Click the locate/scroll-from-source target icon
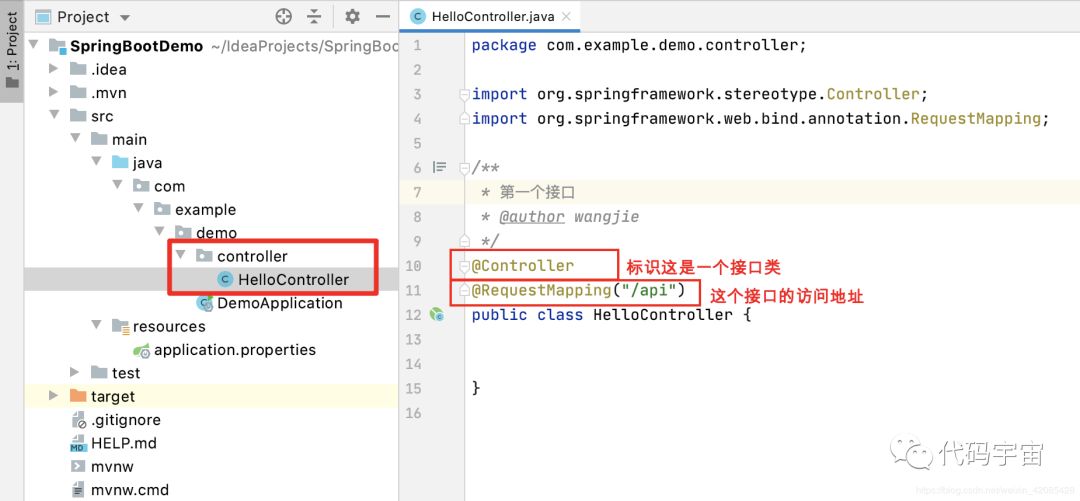Image resolution: width=1080 pixels, height=501 pixels. click(x=283, y=17)
